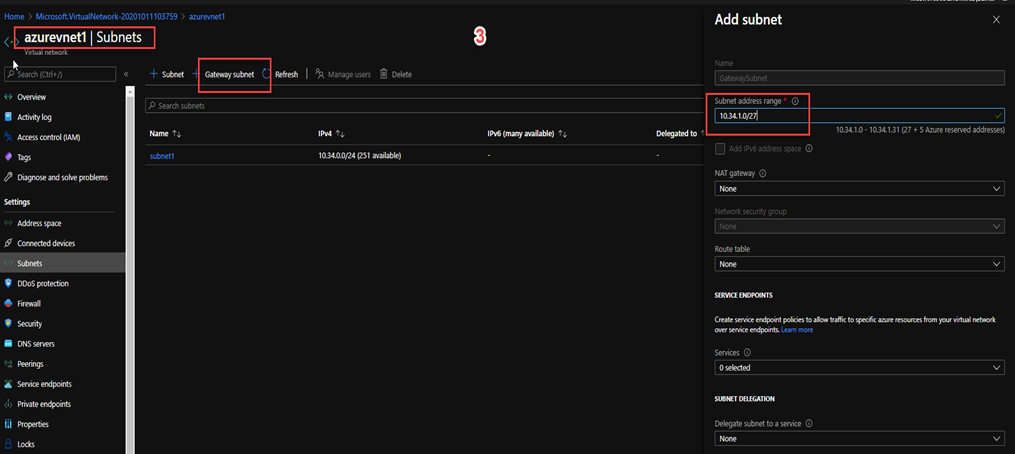Screen dimensions: 1015x454
Task: Click the Home breadcrumb link
Action: tap(13, 16)
